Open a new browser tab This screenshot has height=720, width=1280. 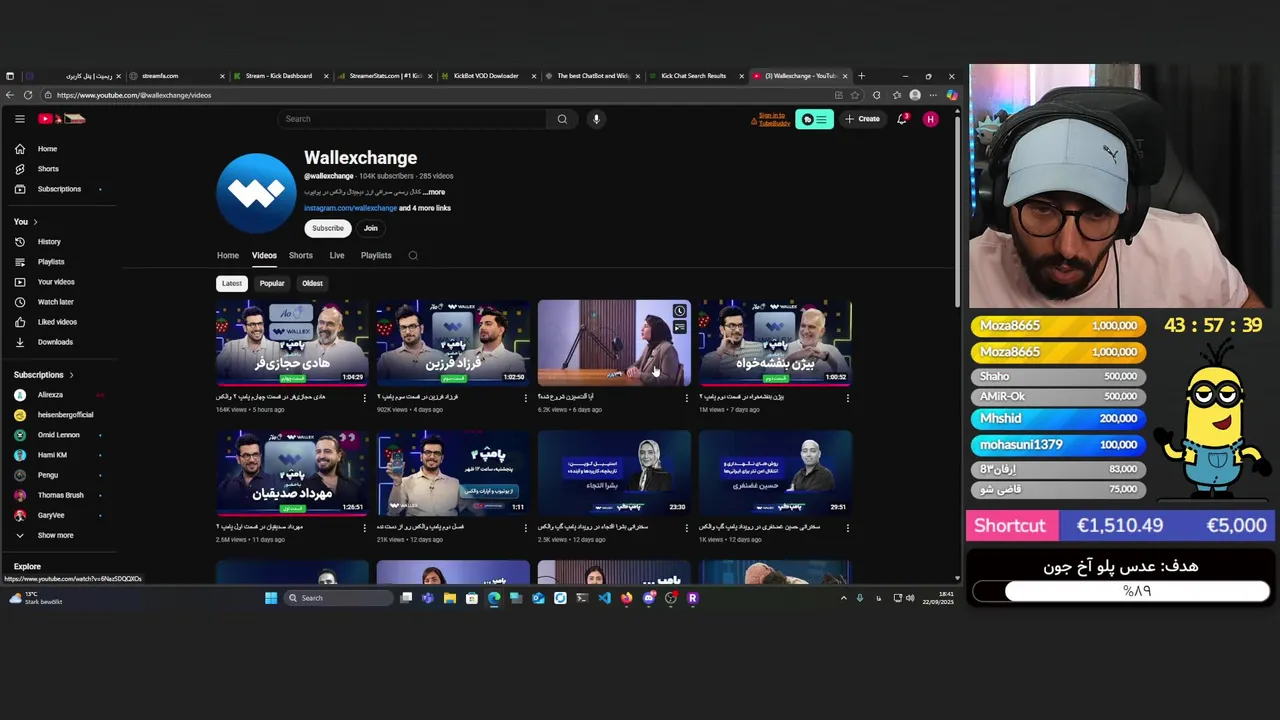tap(861, 76)
